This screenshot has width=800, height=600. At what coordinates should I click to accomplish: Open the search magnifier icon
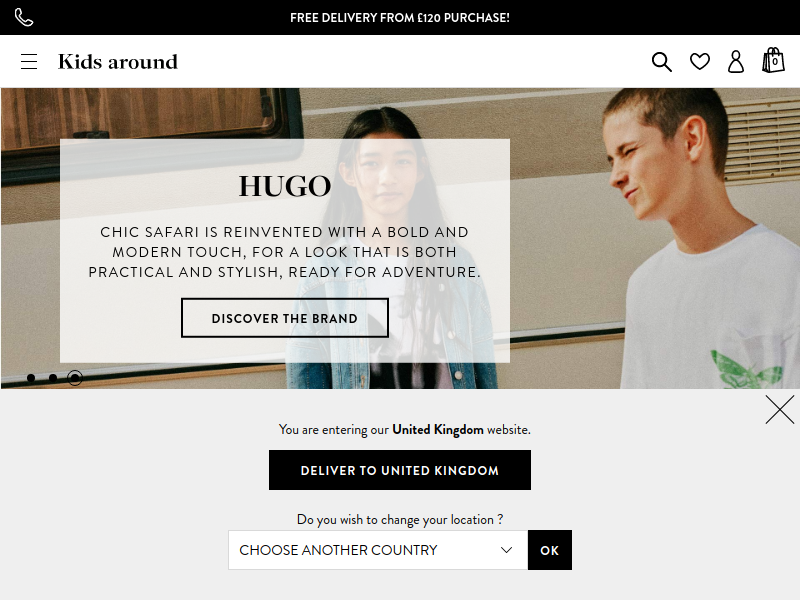coord(662,62)
